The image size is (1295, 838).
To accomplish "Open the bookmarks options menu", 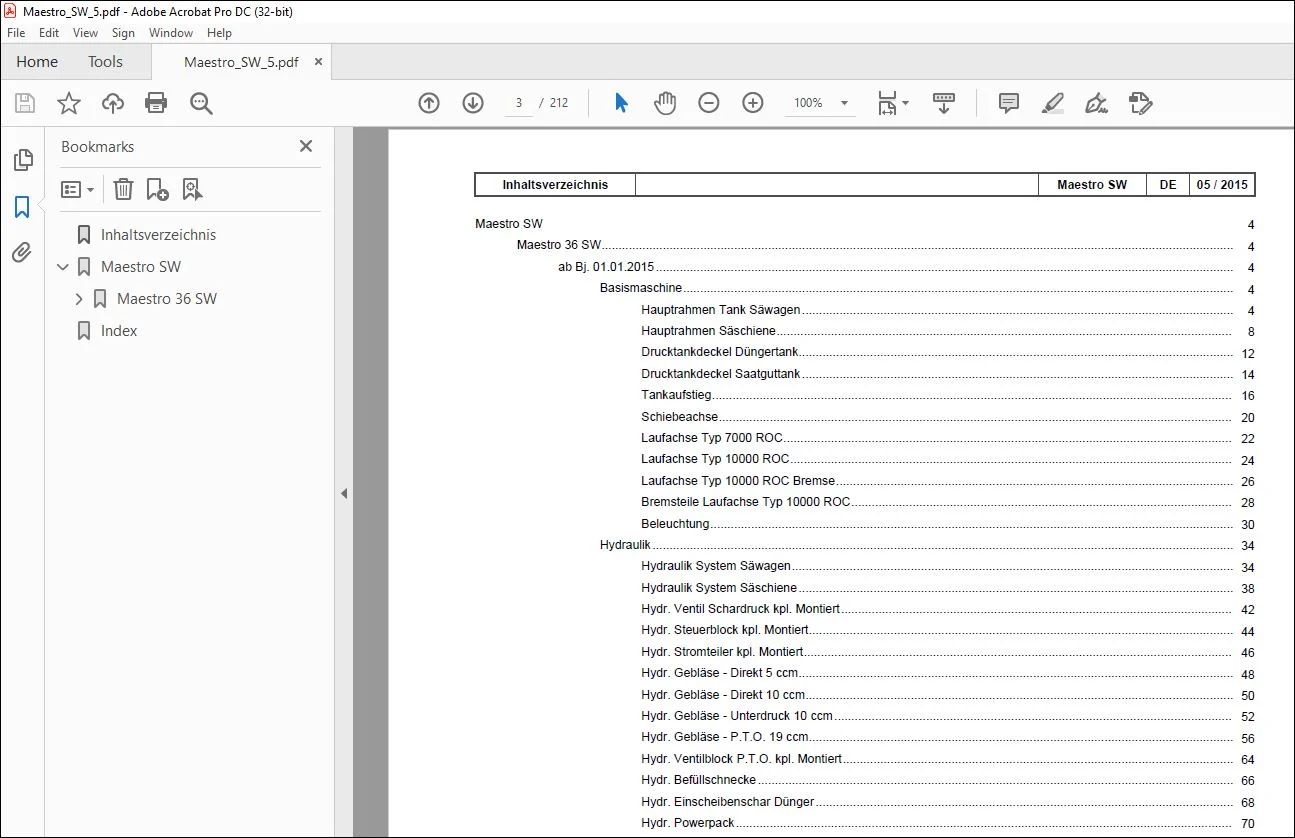I will pyautogui.click(x=78, y=189).
